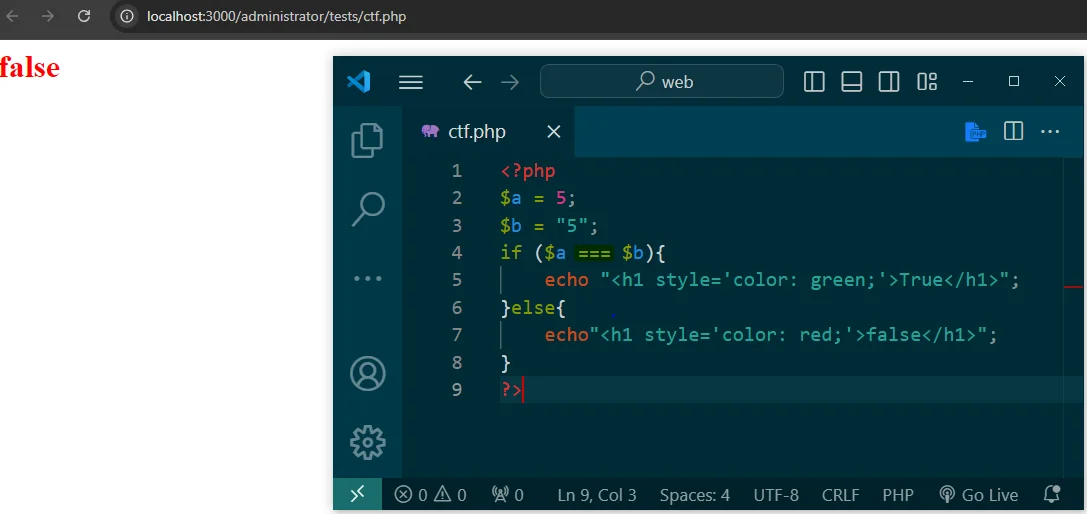Open the Explorer view in activity bar
This screenshot has height=514, width=1087.
click(367, 140)
